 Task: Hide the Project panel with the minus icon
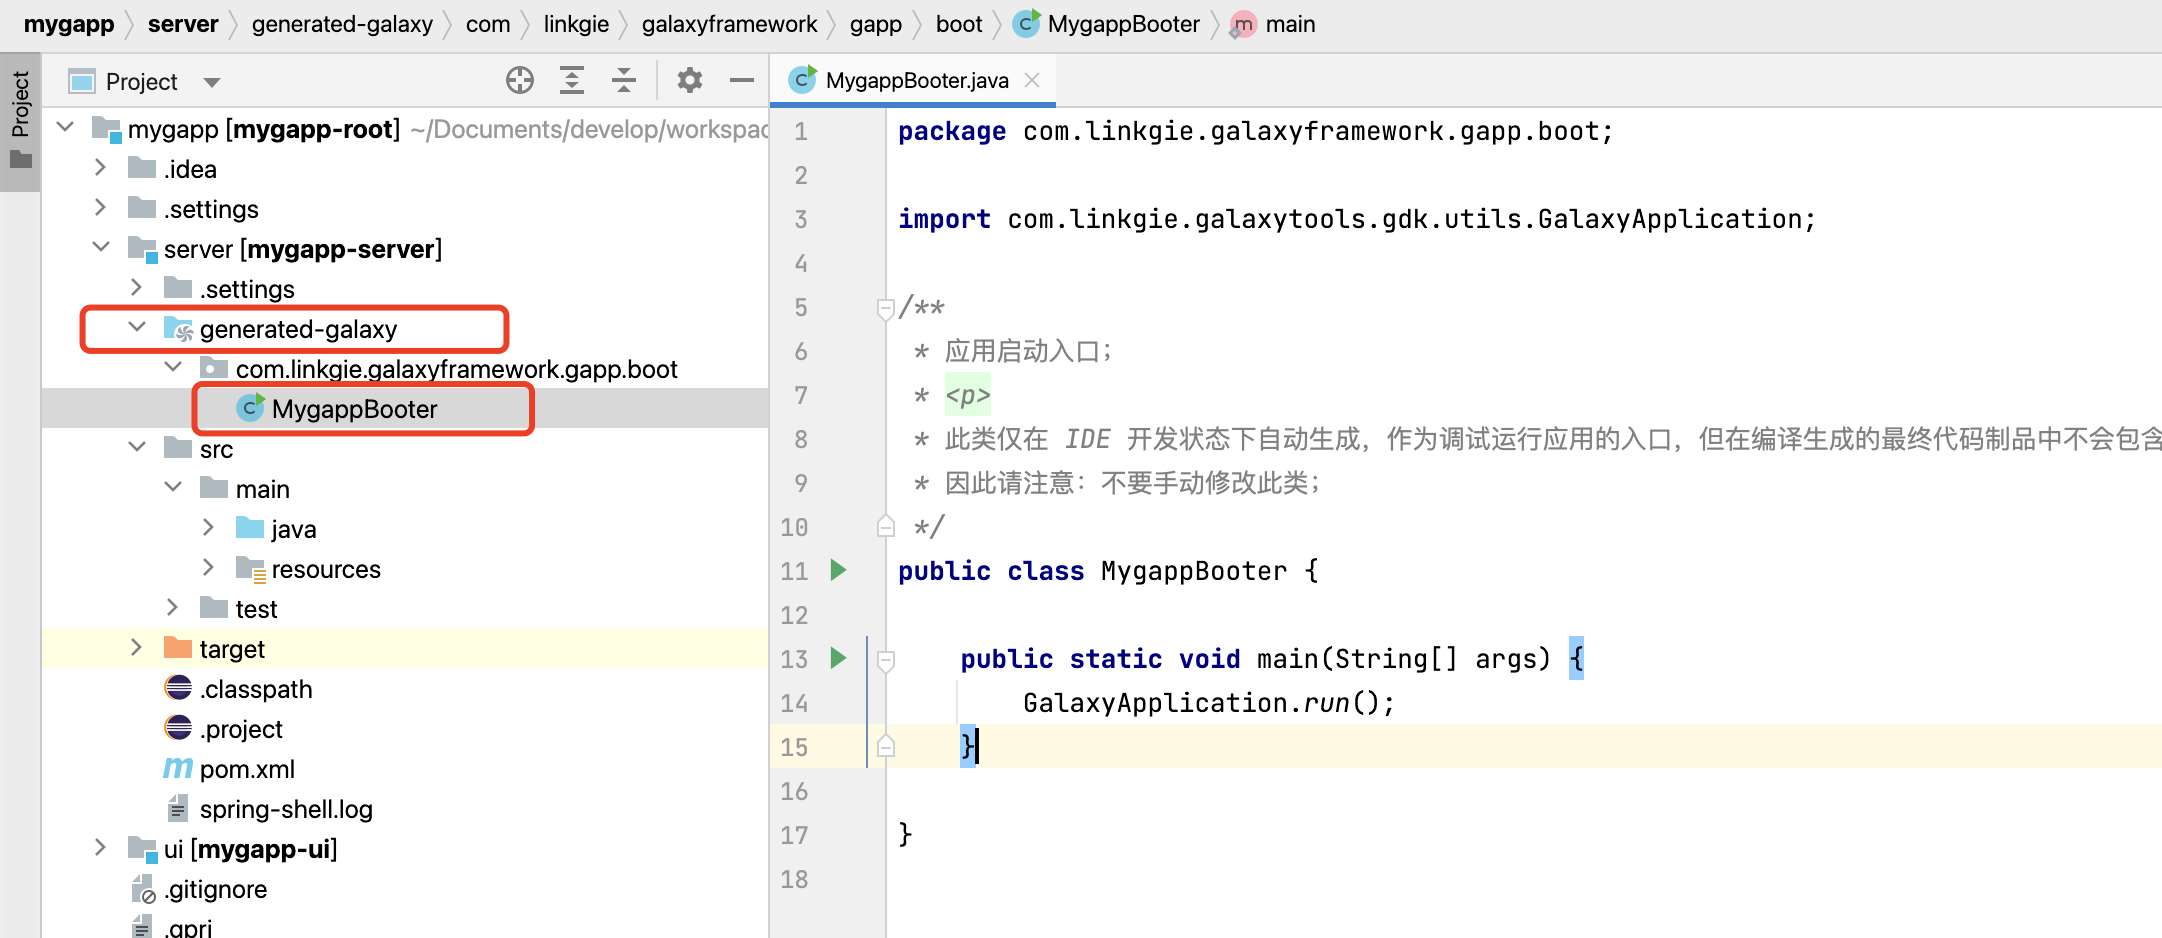coord(742,80)
